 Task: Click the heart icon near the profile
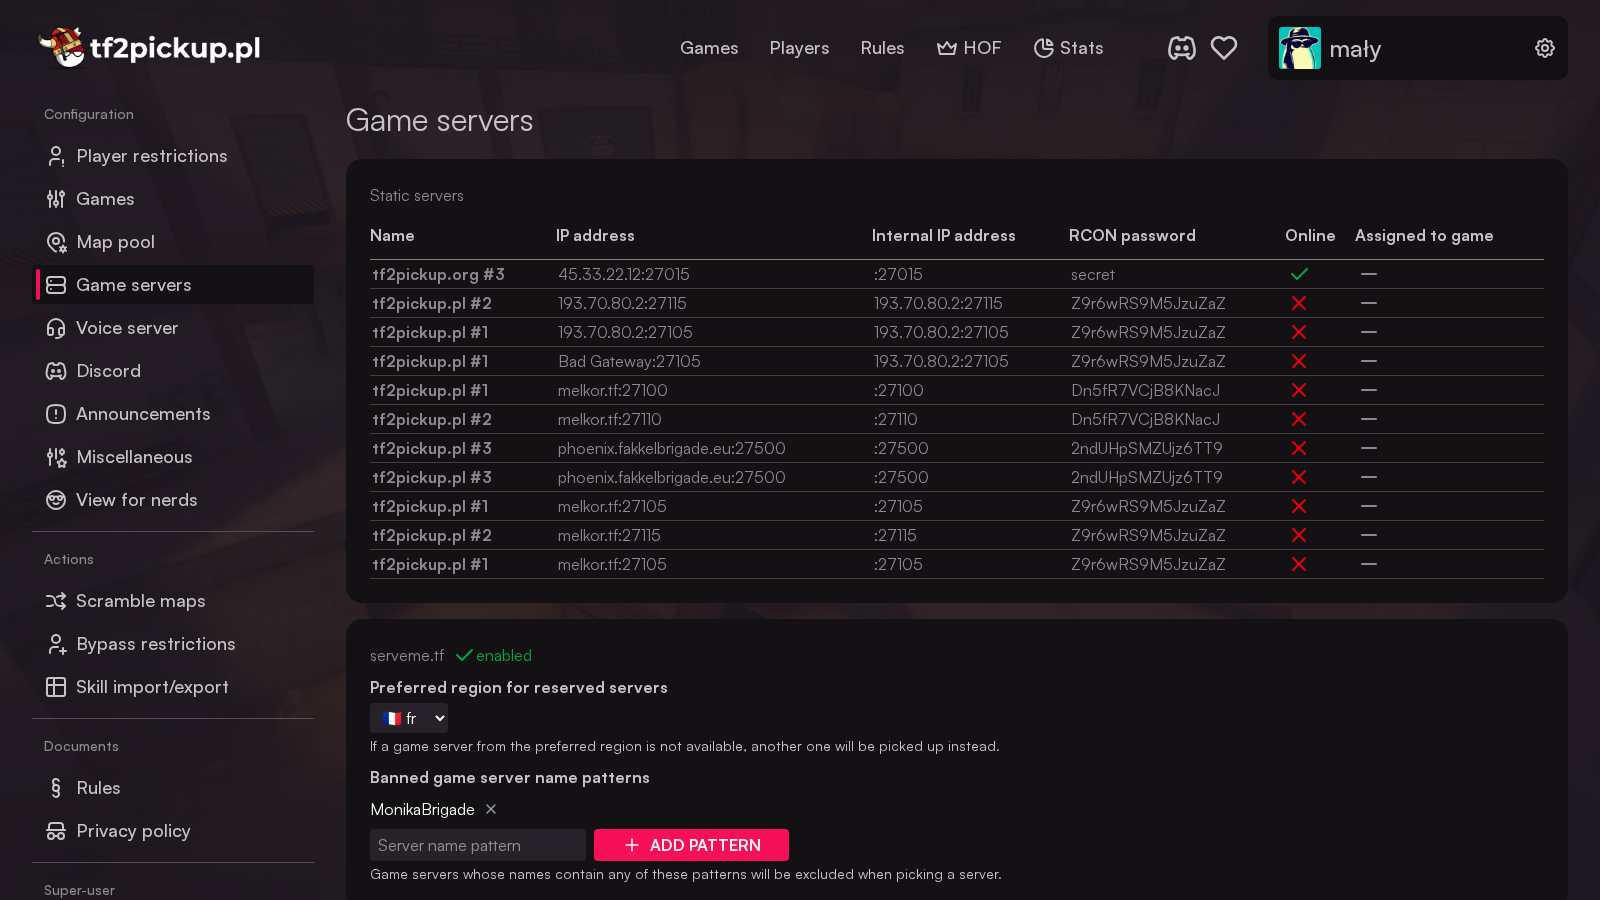coord(1224,47)
